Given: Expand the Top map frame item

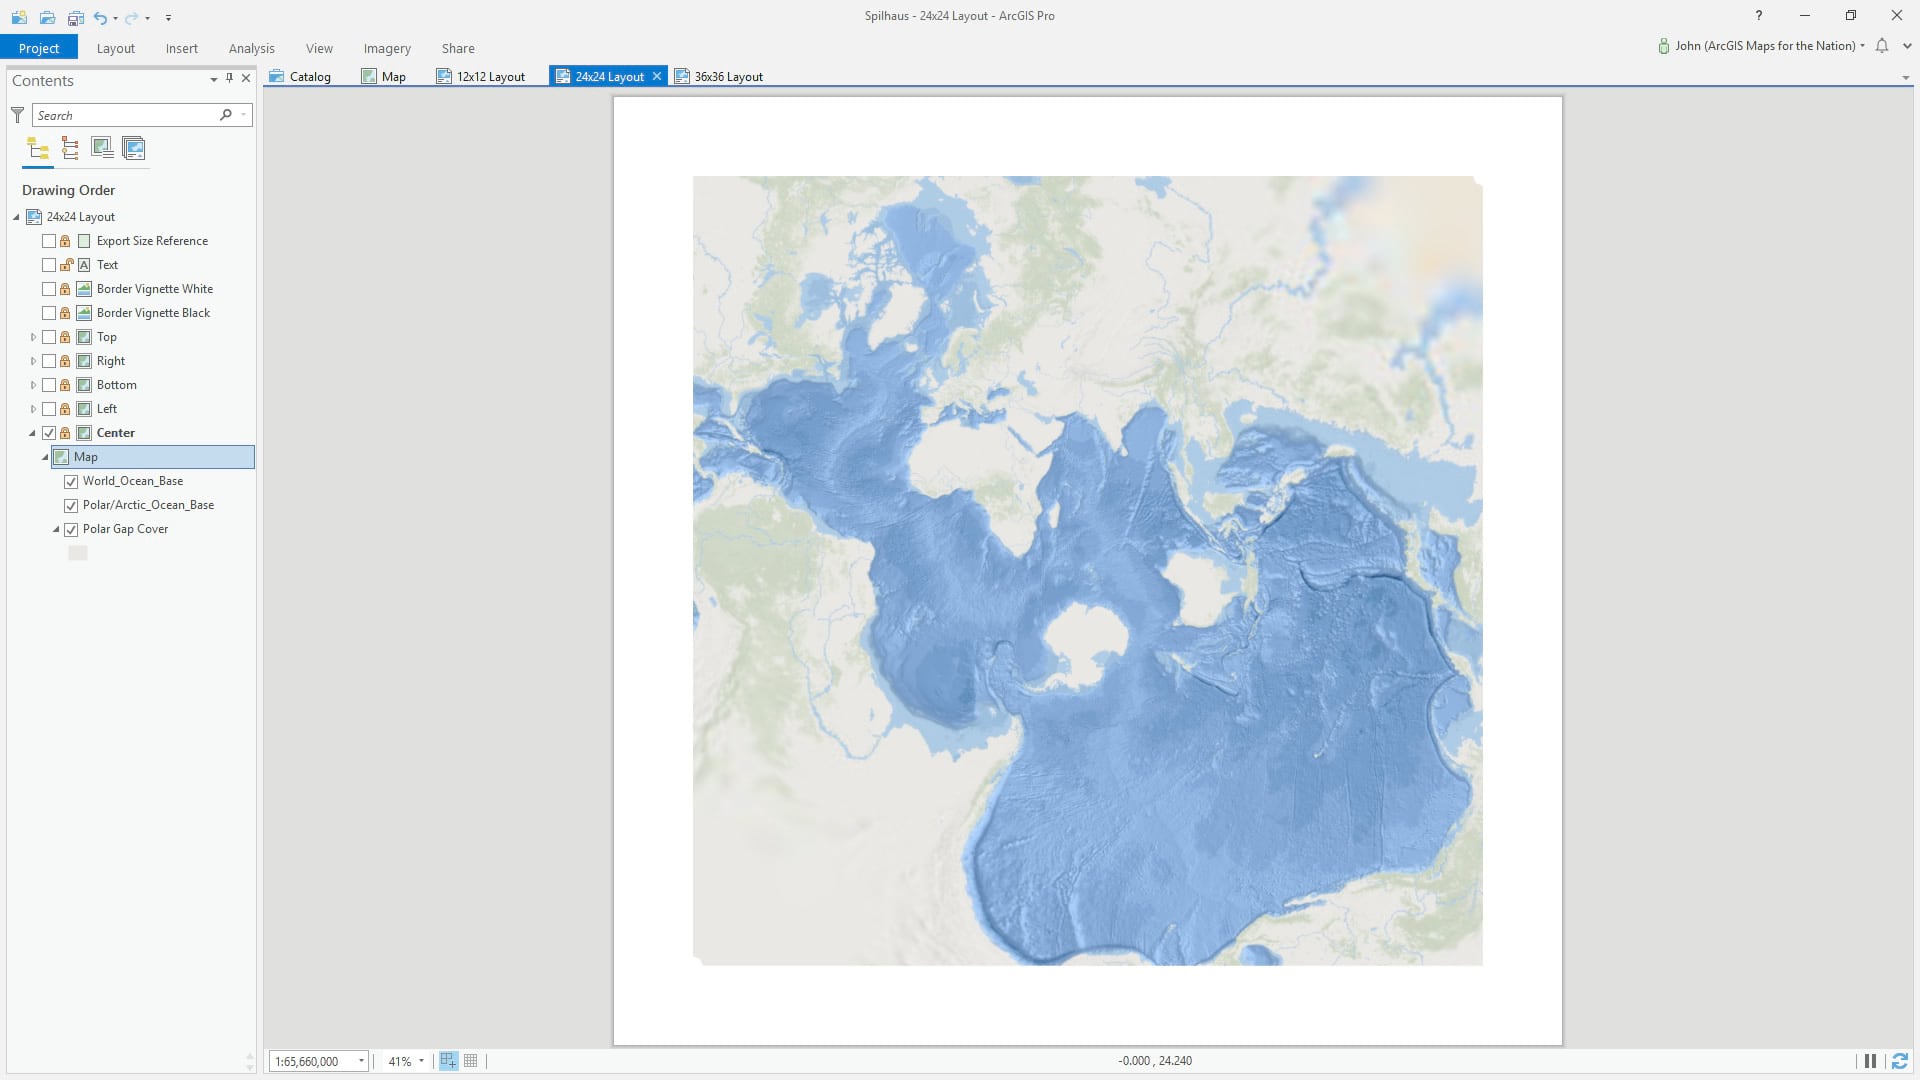Looking at the screenshot, I should [33, 337].
